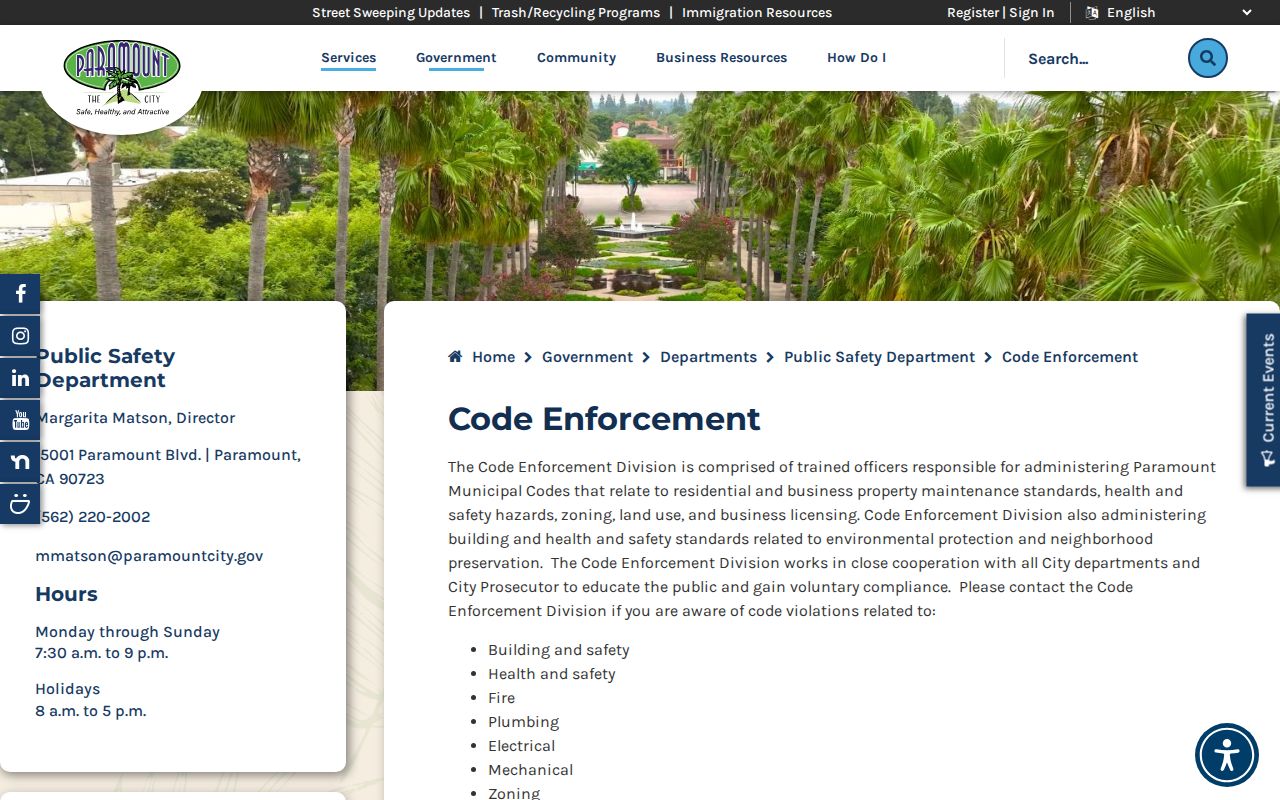Click the blue search magnifier button

tap(1207, 58)
